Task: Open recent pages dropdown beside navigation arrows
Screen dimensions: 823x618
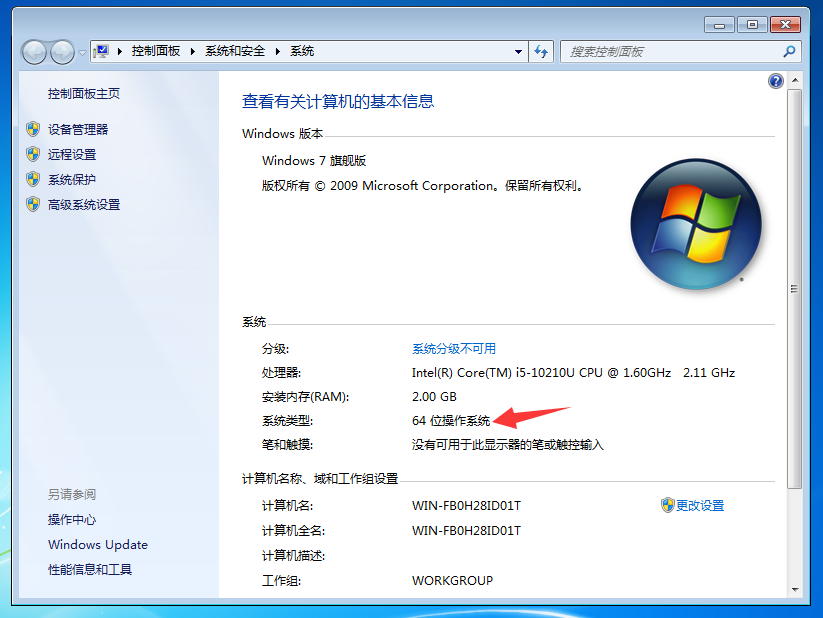Action: [x=82, y=53]
